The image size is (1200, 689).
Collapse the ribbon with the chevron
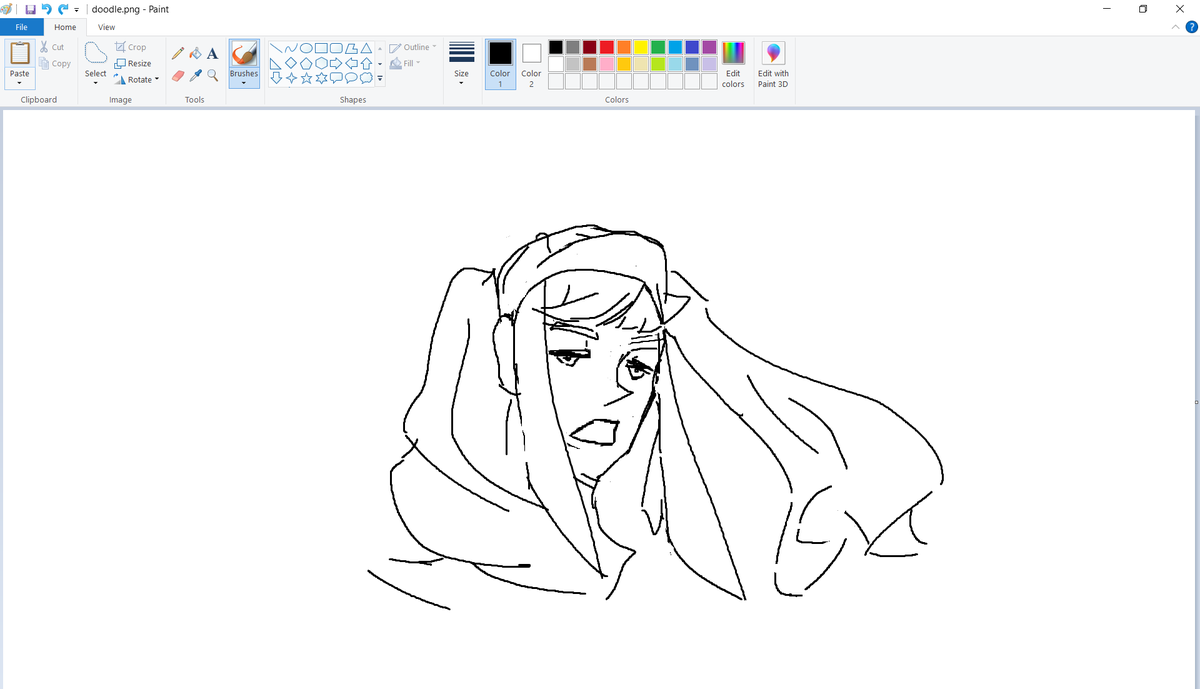pos(1175,27)
